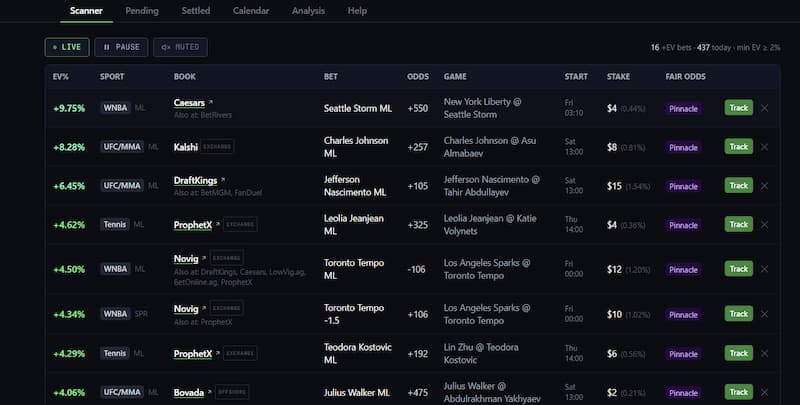Click the OFFSHORE badge beside Bovada
Viewport: 800px width, 405px height.
tap(232, 392)
